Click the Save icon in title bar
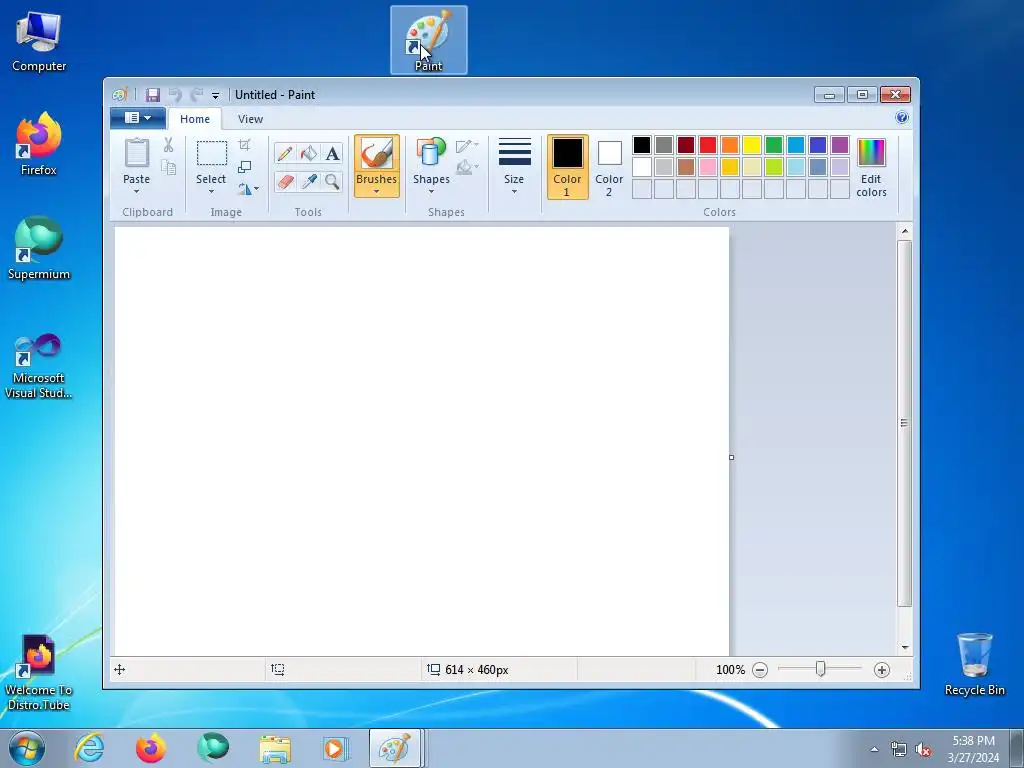The width and height of the screenshot is (1024, 768). tap(153, 95)
